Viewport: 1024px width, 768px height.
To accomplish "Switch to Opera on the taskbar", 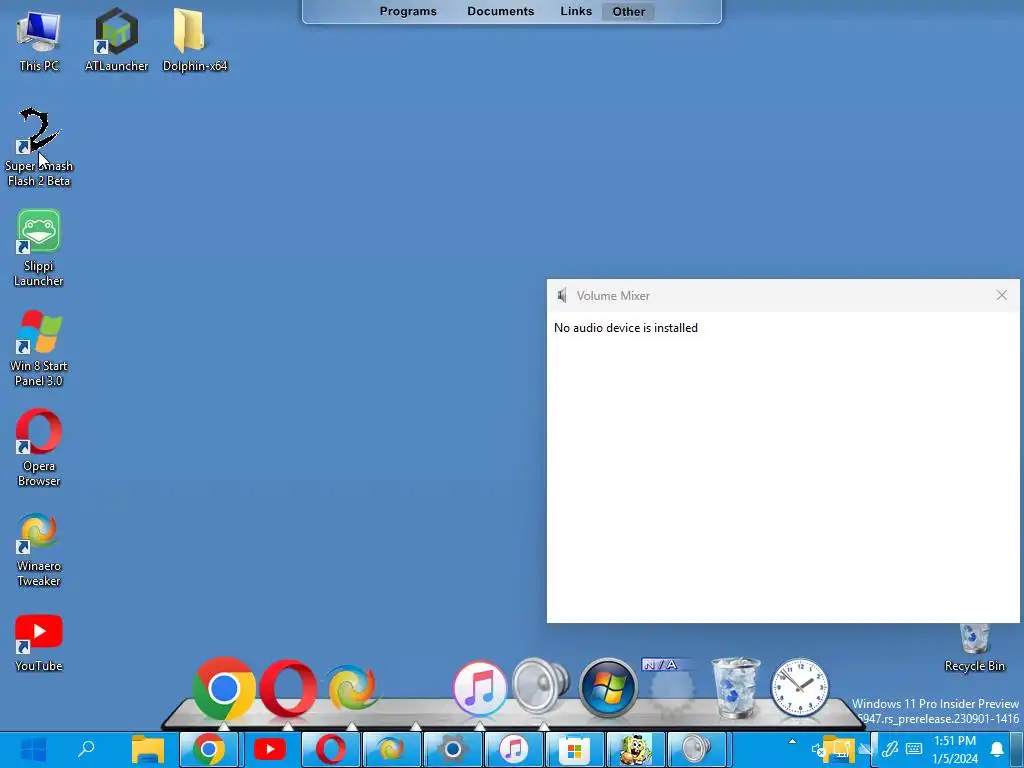I will click(330, 749).
